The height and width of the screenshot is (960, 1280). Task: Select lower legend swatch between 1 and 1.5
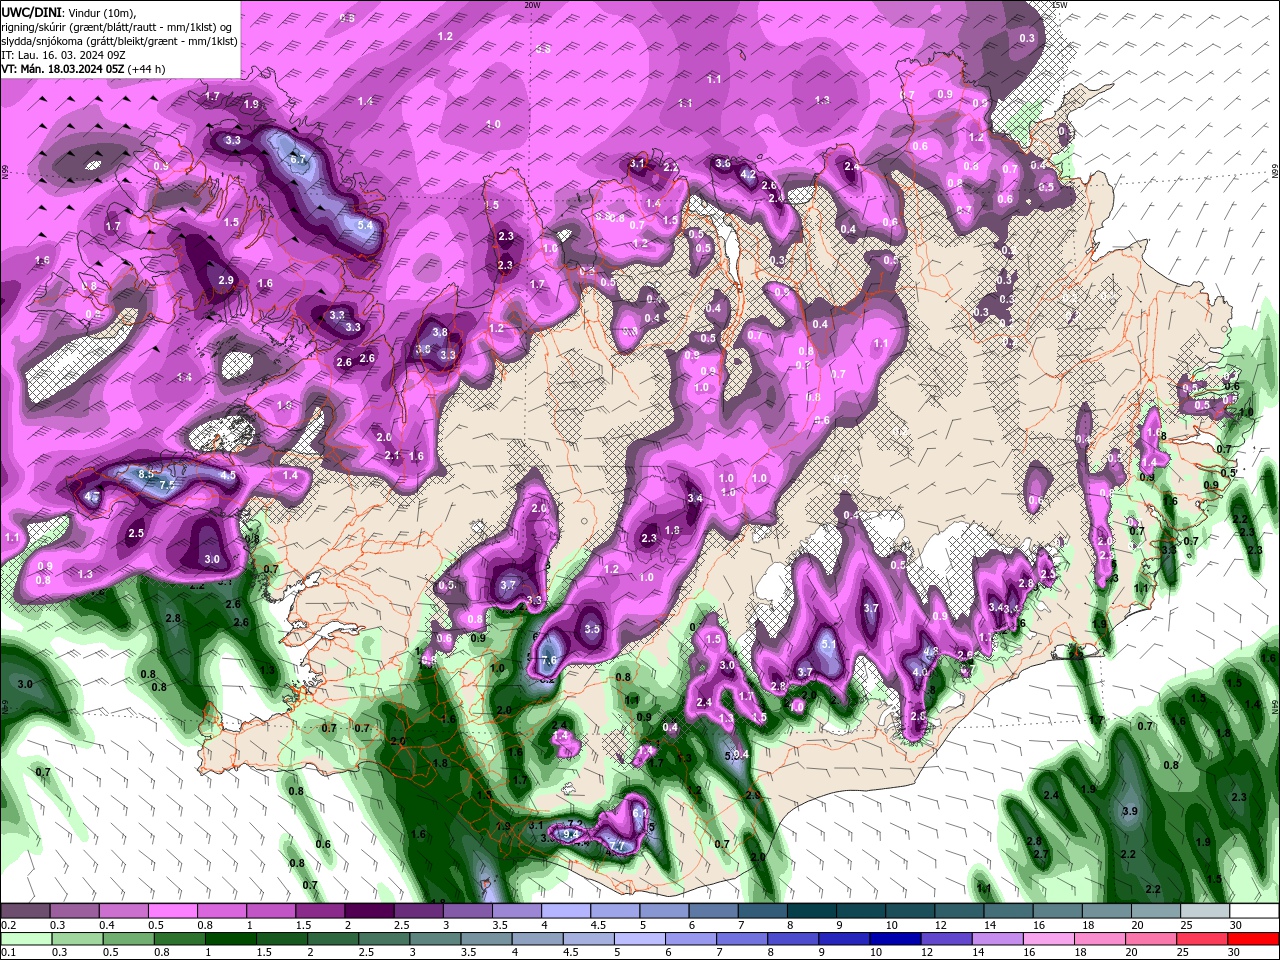point(231,939)
